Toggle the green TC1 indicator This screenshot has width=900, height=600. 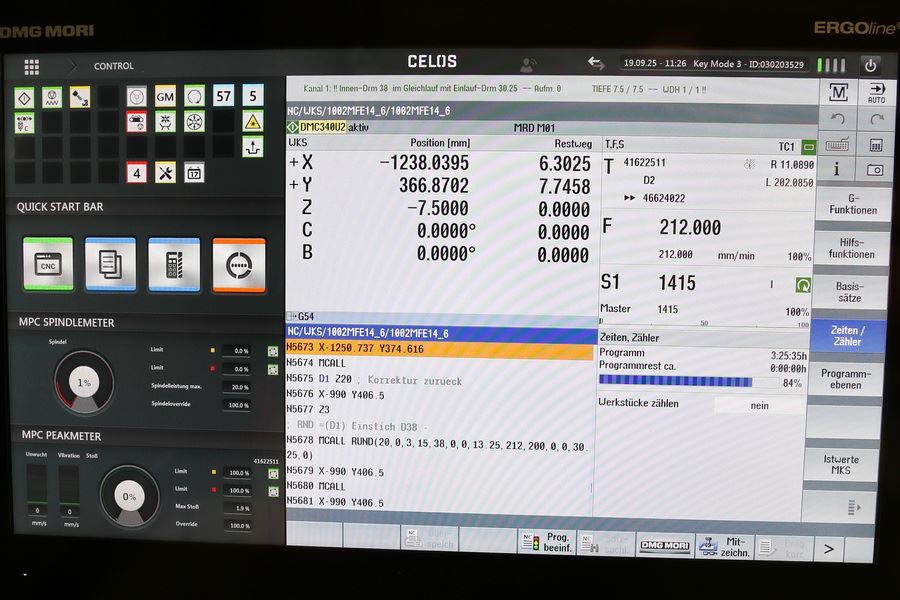pos(808,147)
